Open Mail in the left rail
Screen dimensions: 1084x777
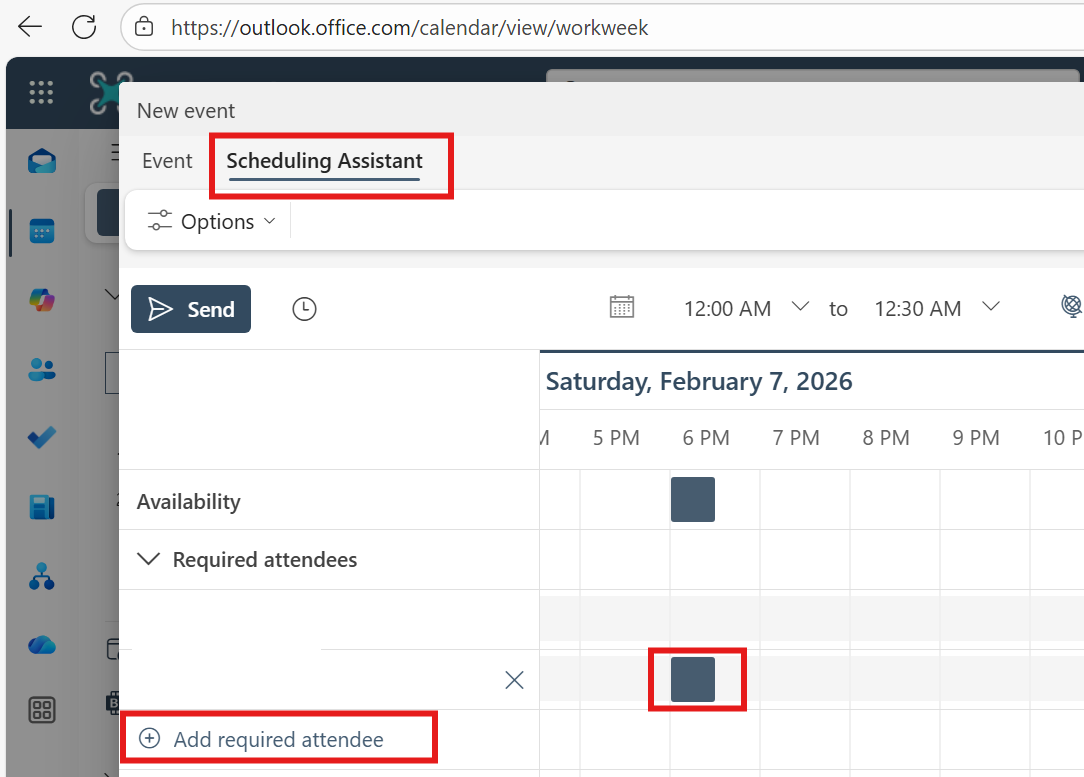[x=41, y=161]
